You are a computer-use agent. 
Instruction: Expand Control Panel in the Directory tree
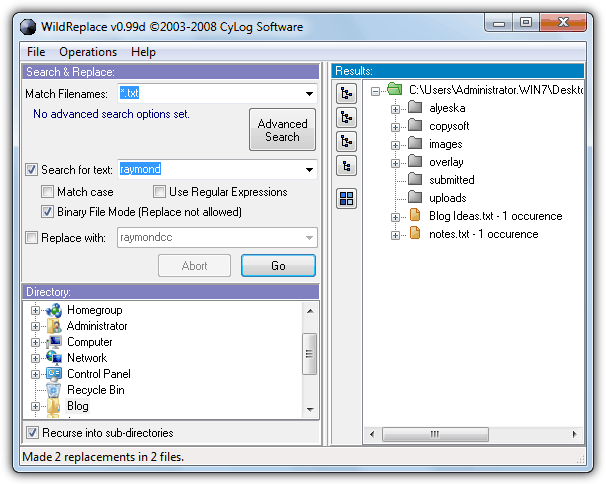tap(35, 374)
